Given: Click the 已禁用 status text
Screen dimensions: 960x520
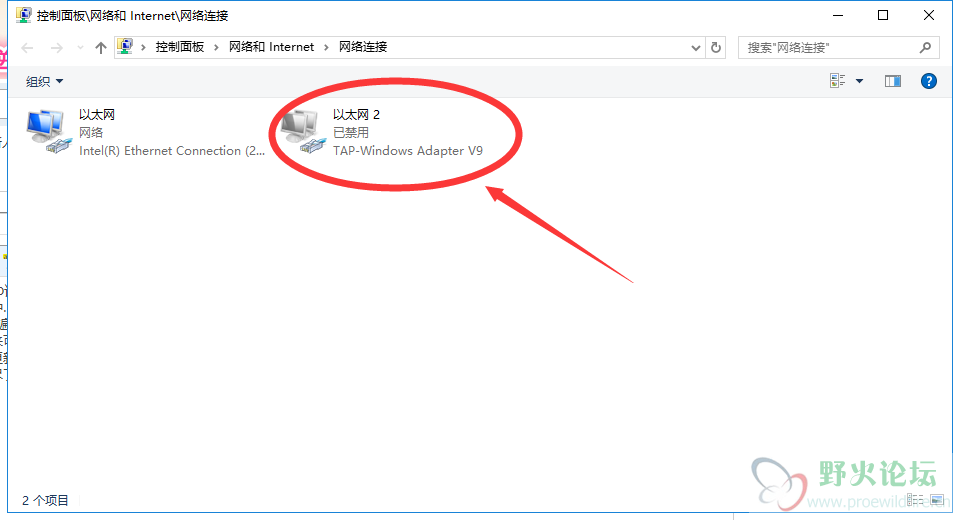Looking at the screenshot, I should (351, 132).
